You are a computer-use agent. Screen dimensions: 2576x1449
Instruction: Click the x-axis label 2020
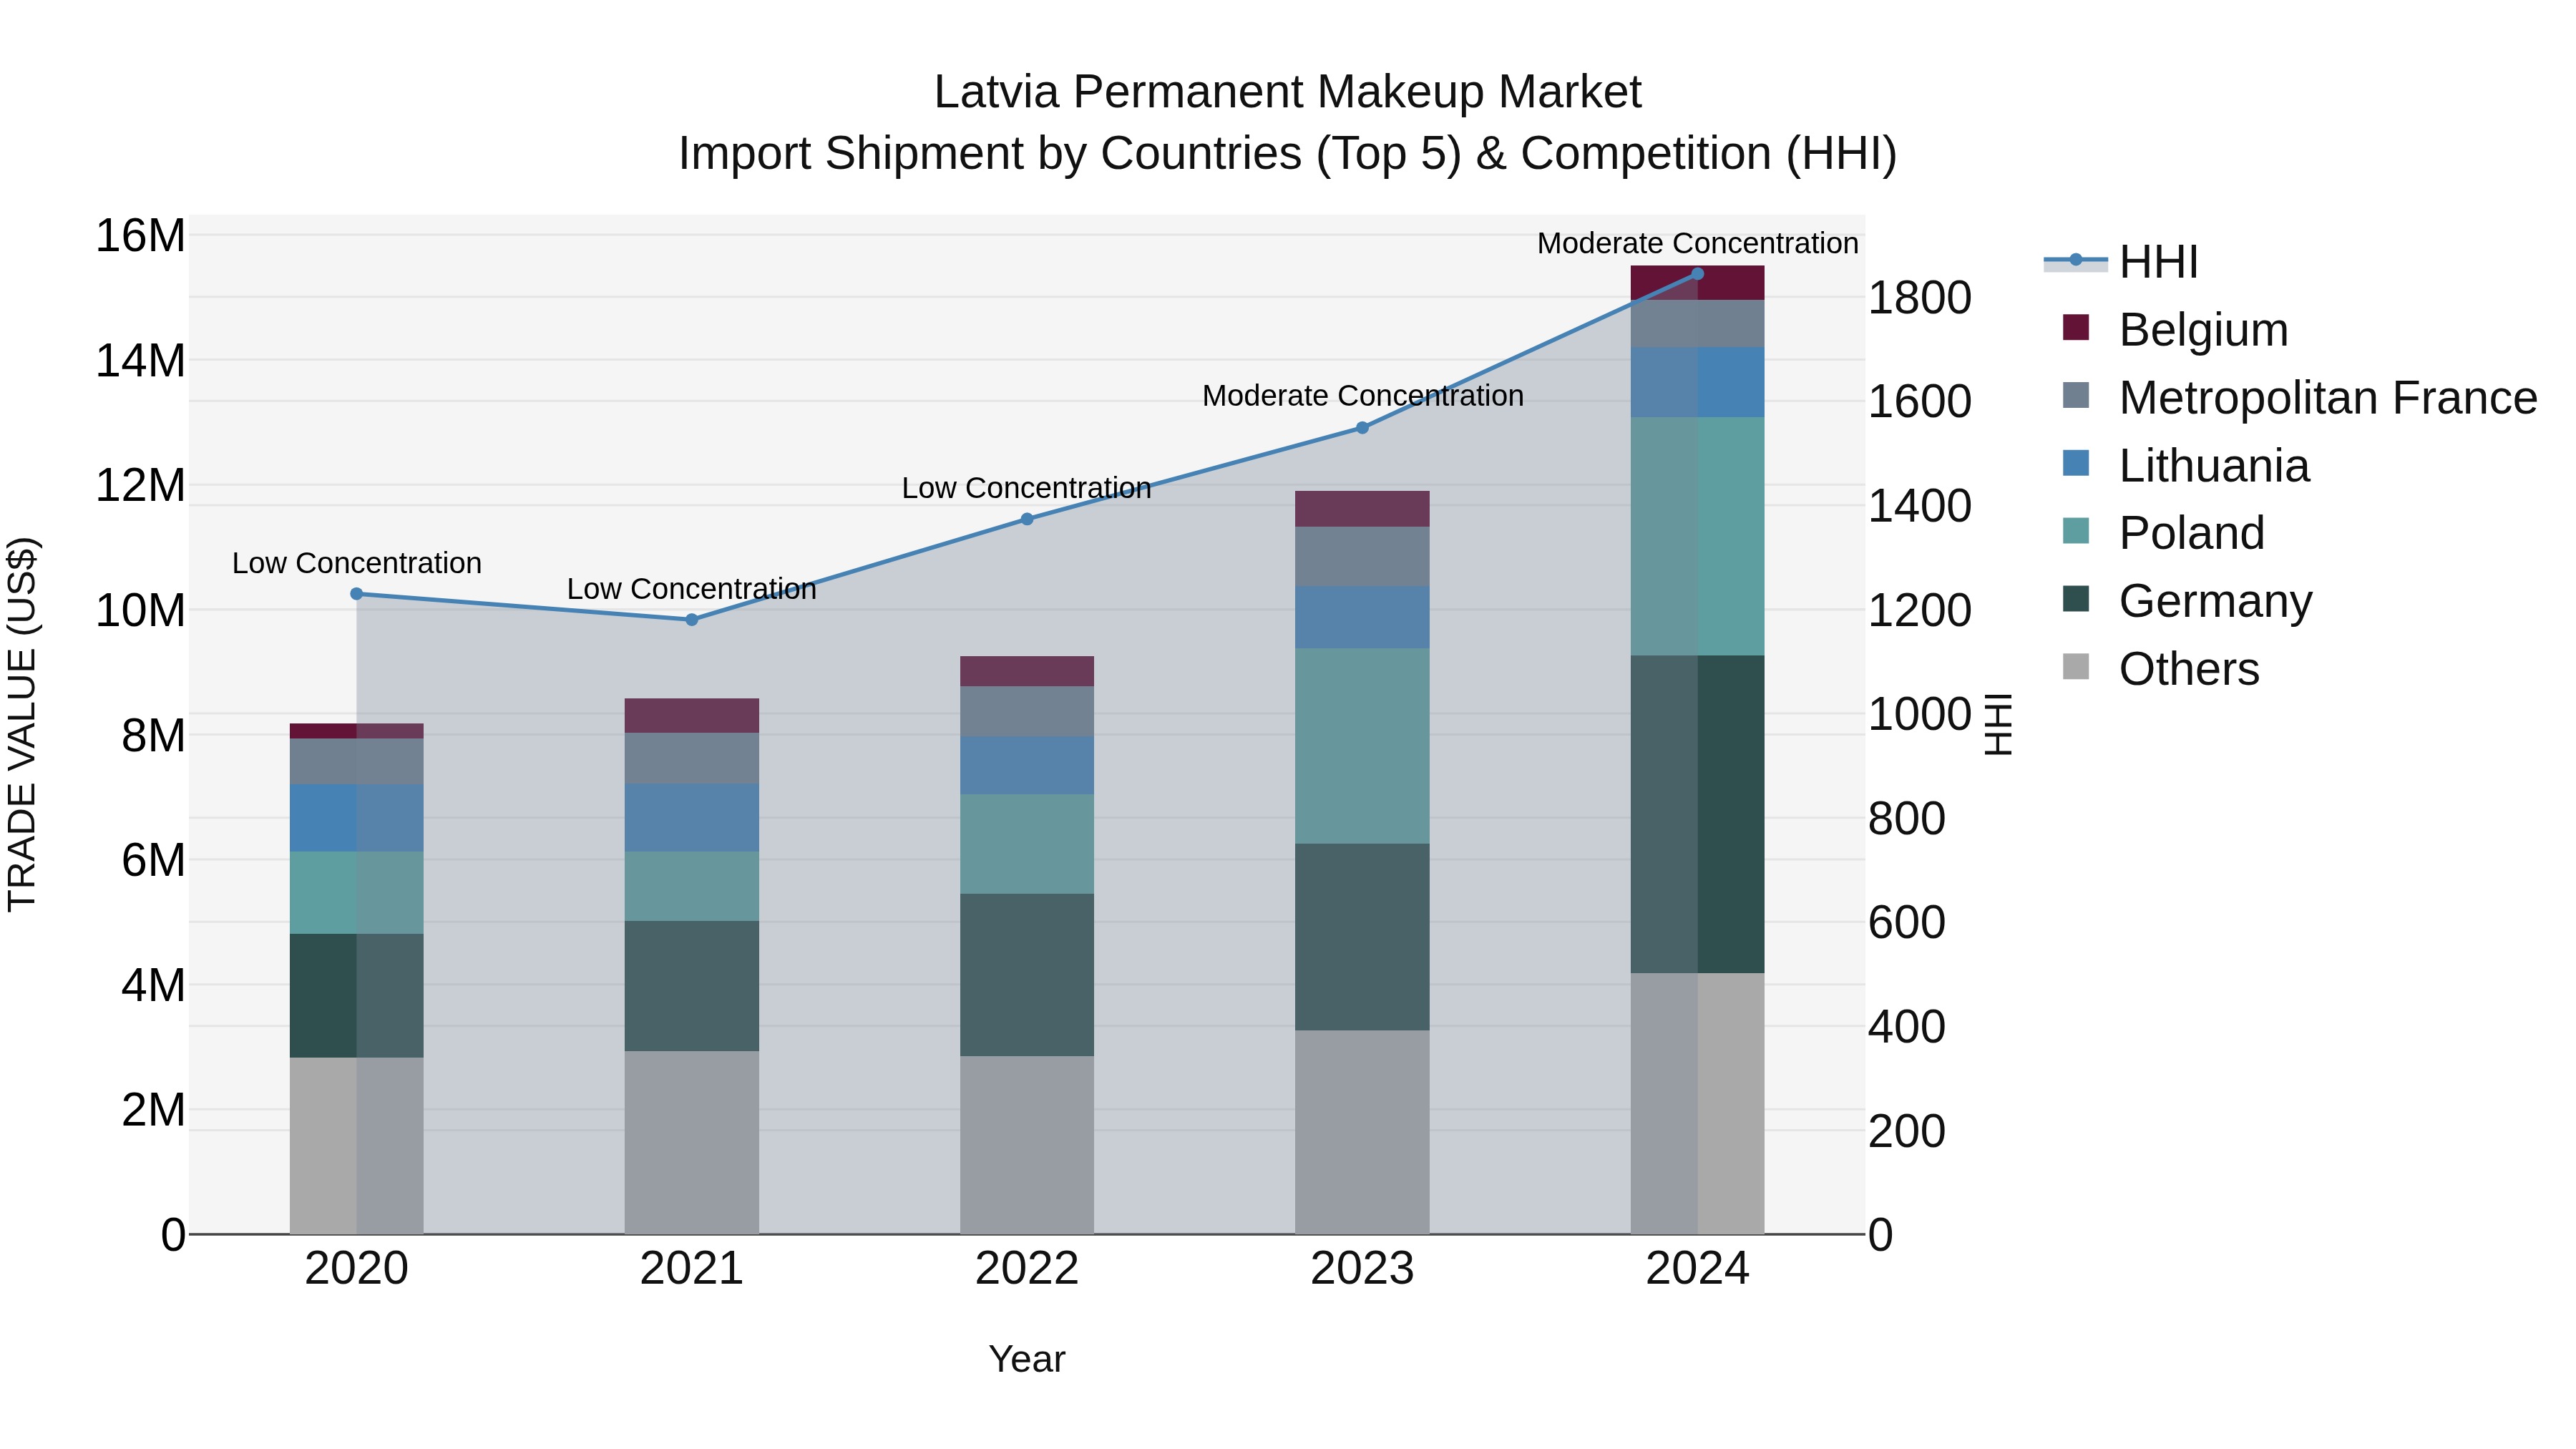[357, 1269]
